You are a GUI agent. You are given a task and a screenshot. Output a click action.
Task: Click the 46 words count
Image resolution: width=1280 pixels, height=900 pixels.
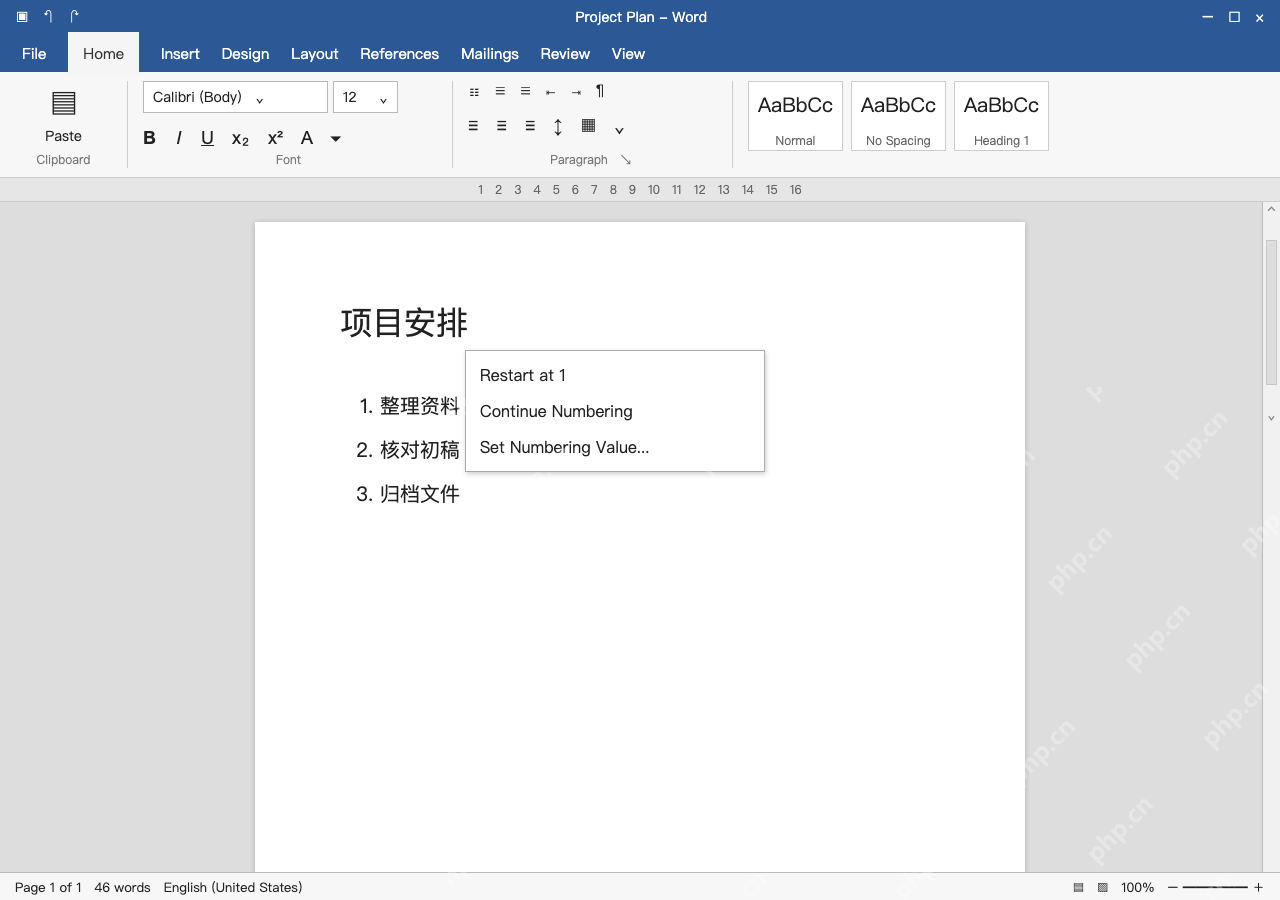(x=122, y=887)
